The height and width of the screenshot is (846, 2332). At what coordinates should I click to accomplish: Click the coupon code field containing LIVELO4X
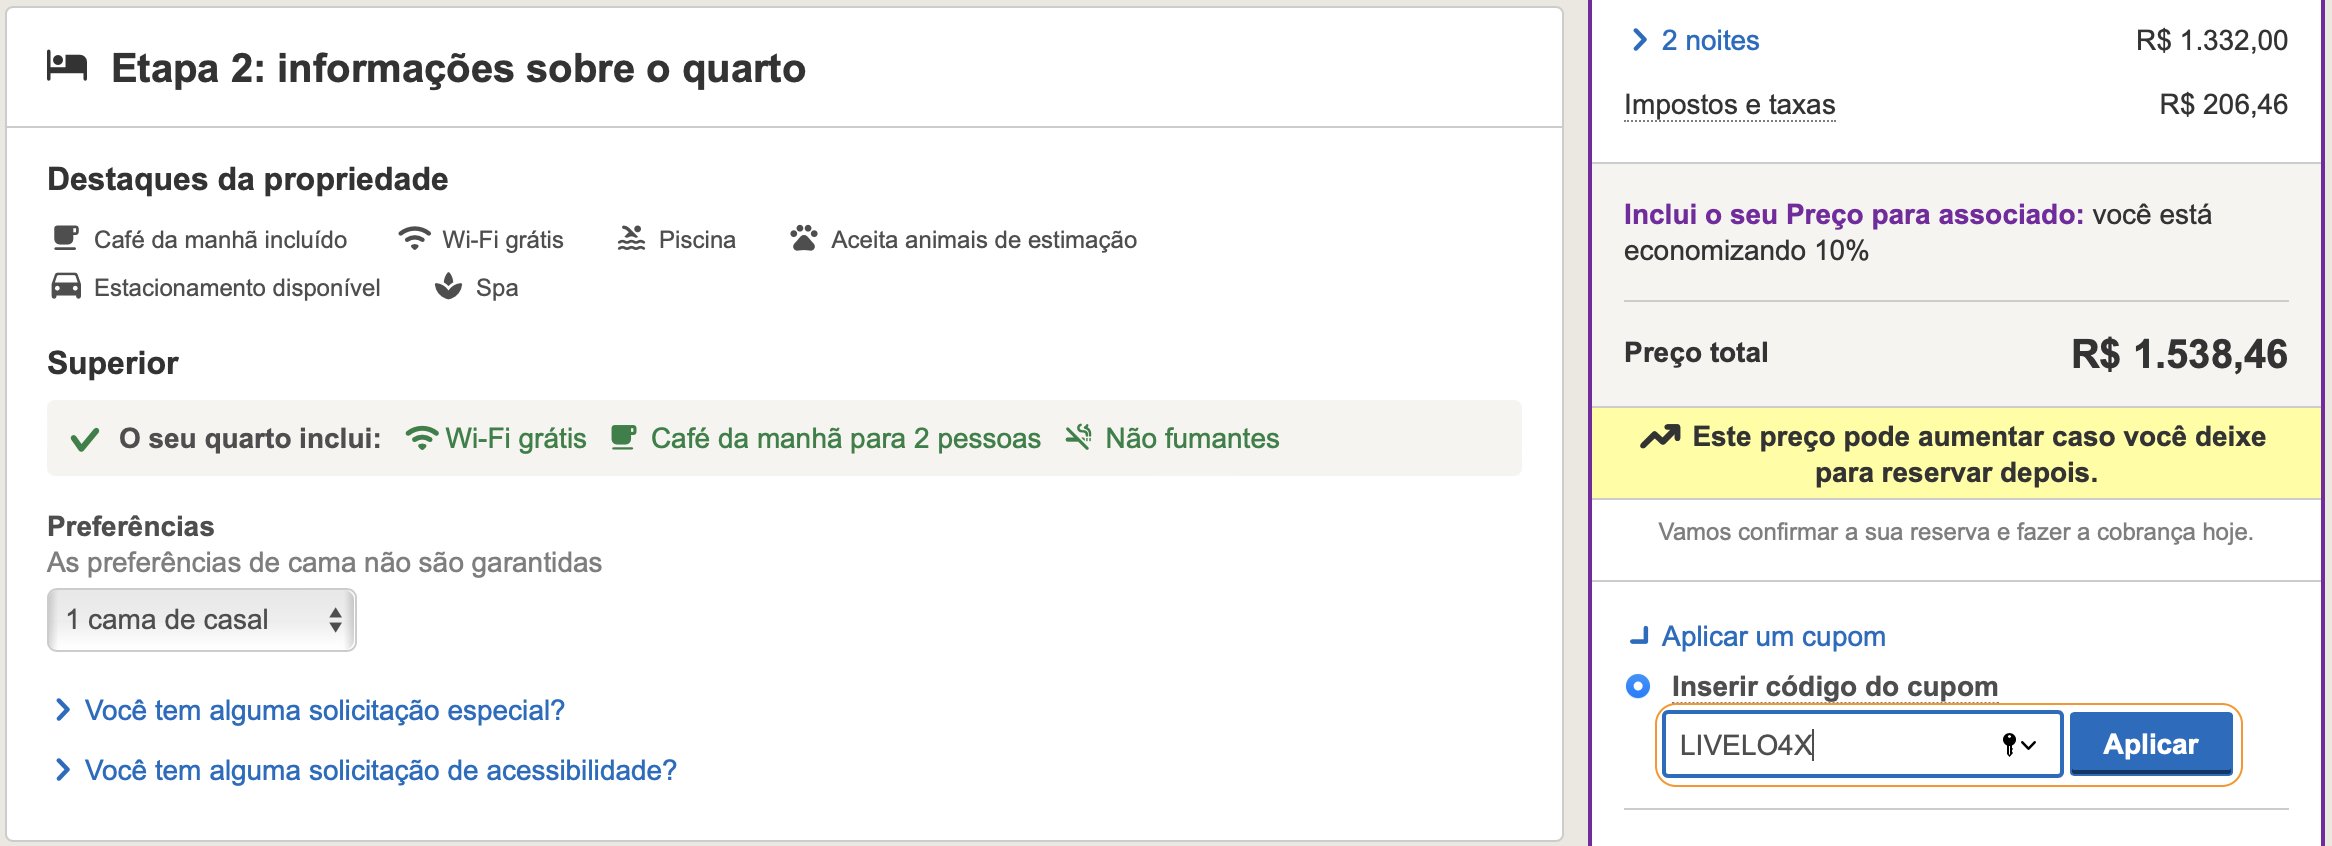pos(1862,744)
